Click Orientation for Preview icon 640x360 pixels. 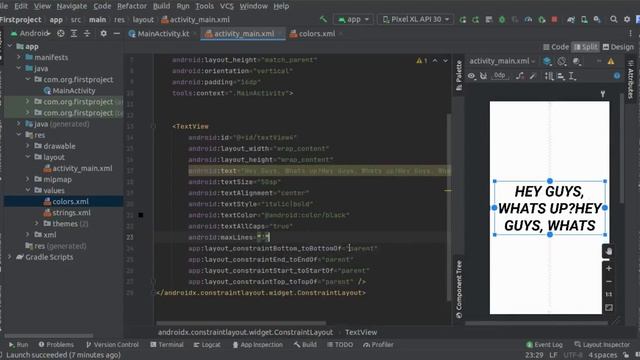tap(562, 61)
